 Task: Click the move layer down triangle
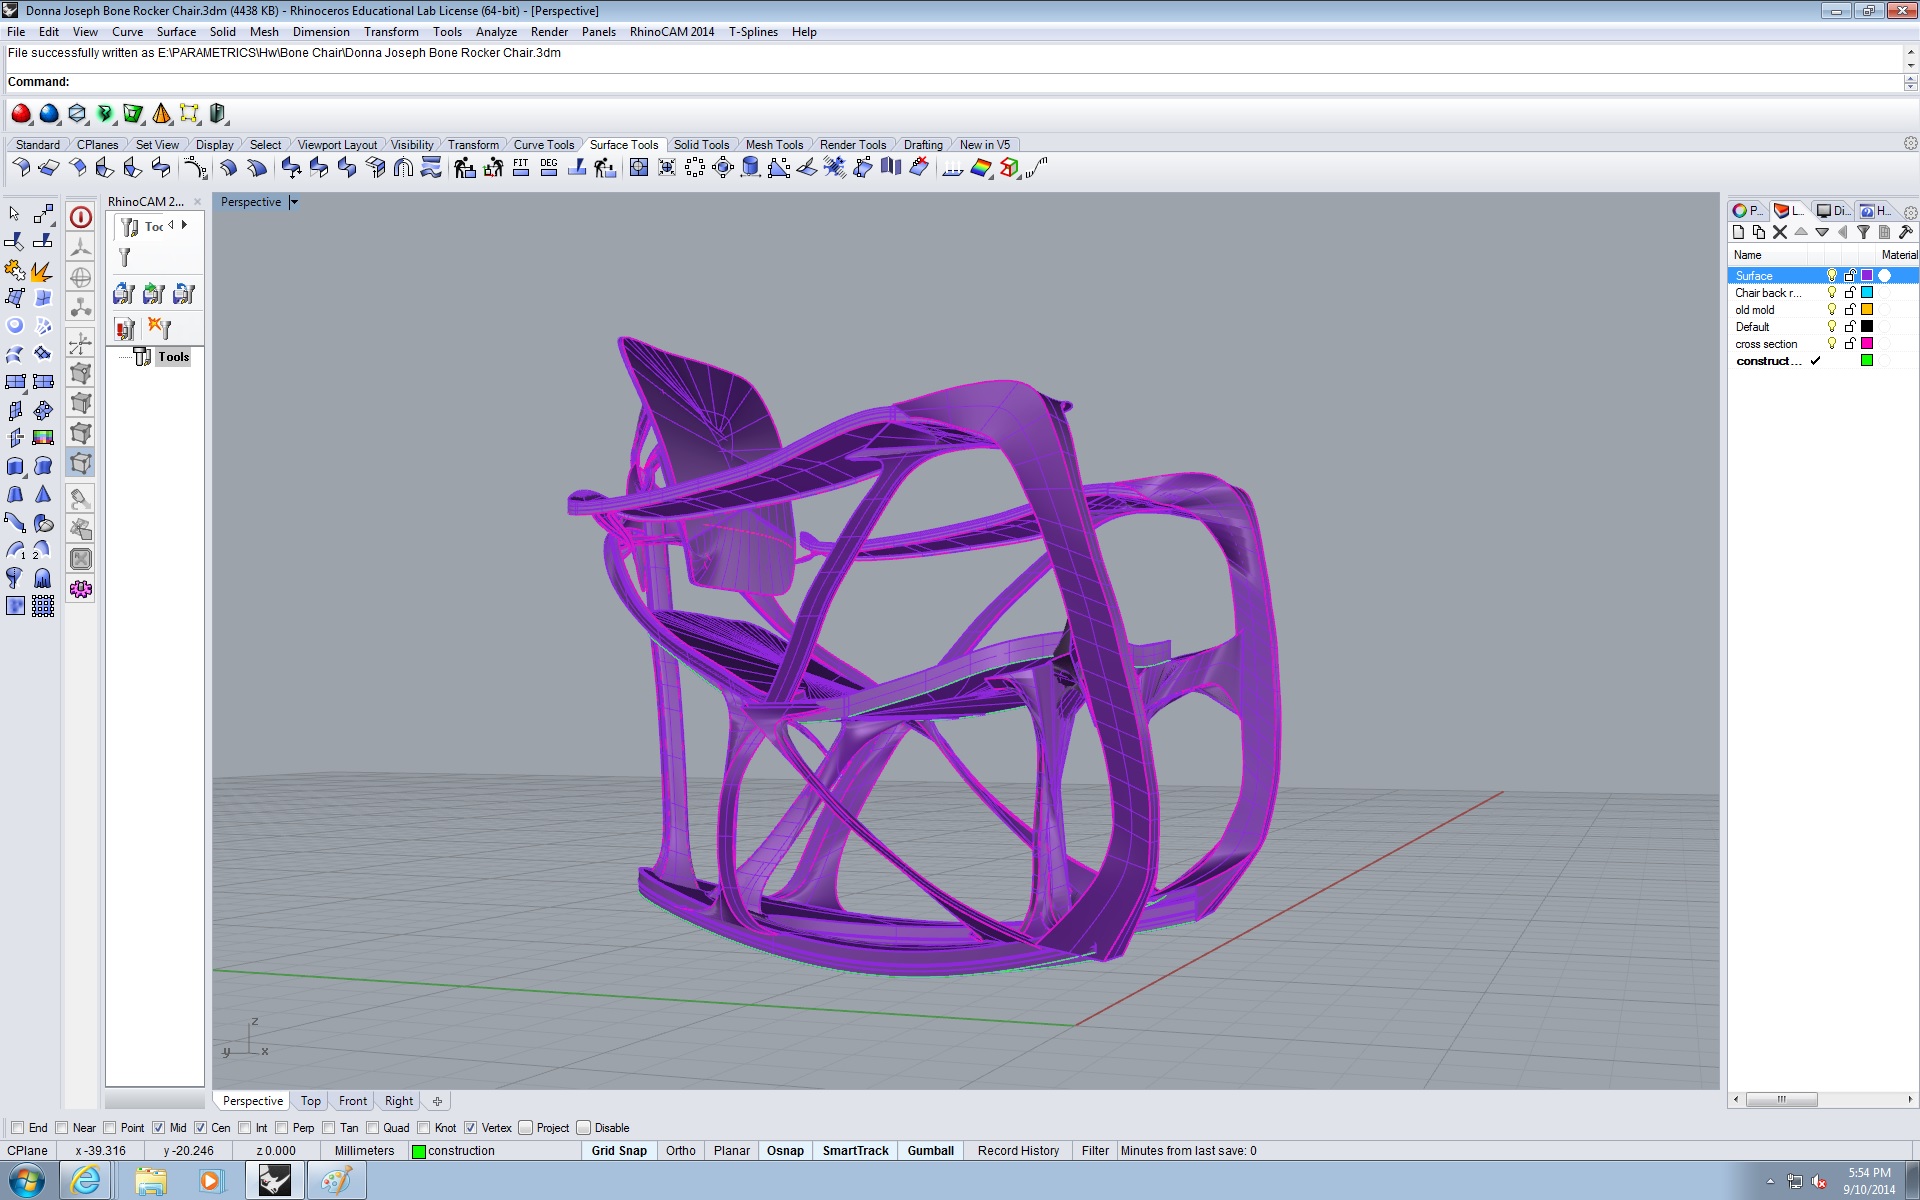point(1822,232)
